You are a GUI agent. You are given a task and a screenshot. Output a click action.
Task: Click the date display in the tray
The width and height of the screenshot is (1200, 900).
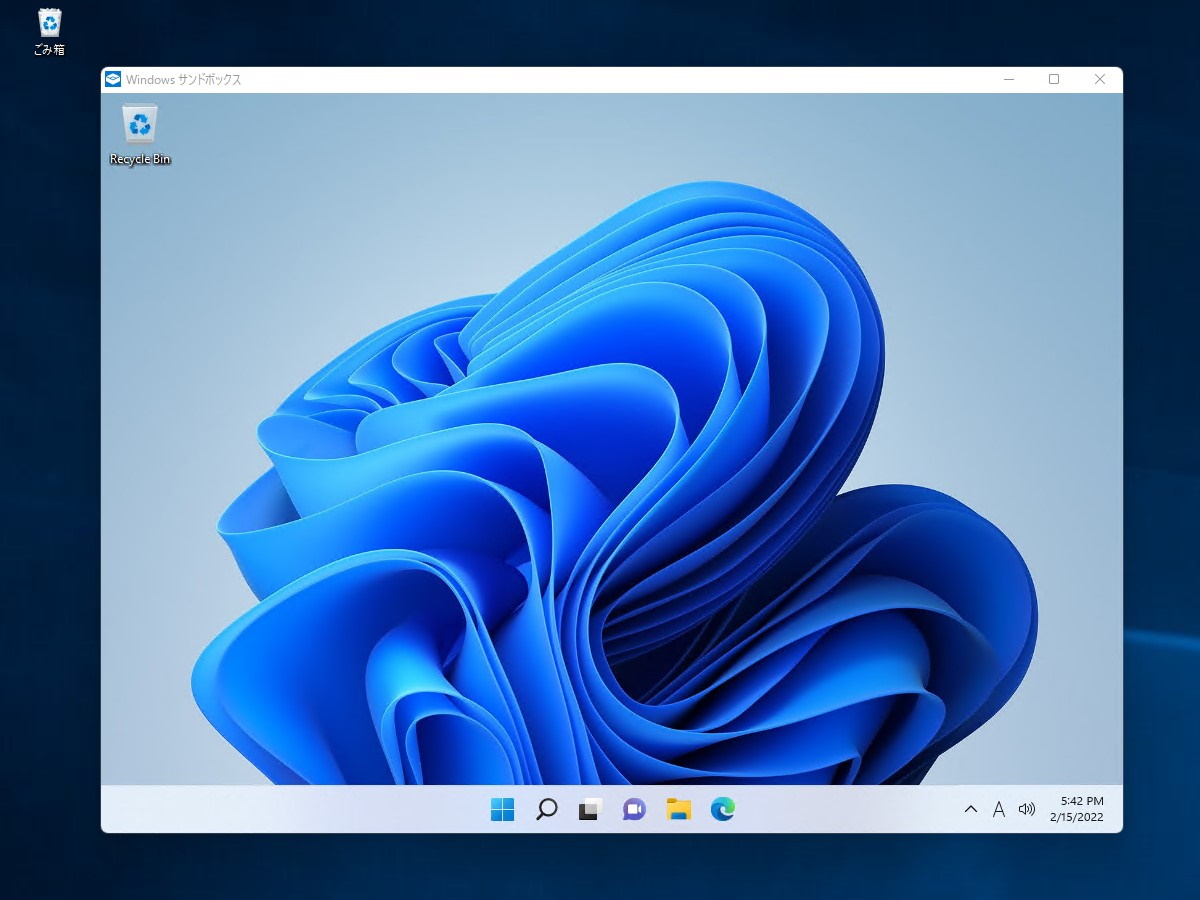[x=1077, y=817]
